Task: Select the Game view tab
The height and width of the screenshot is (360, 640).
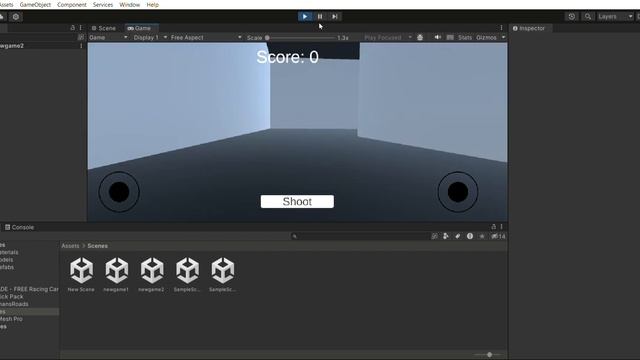Action: (x=140, y=28)
